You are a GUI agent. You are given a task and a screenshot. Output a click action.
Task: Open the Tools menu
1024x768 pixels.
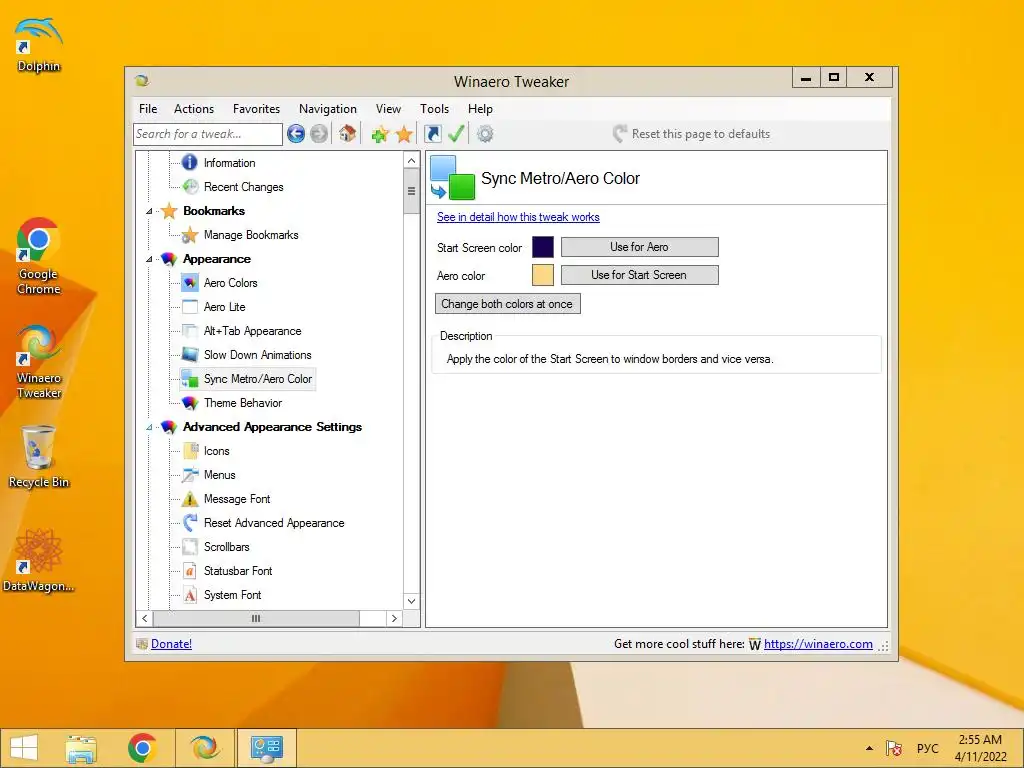pyautogui.click(x=434, y=109)
